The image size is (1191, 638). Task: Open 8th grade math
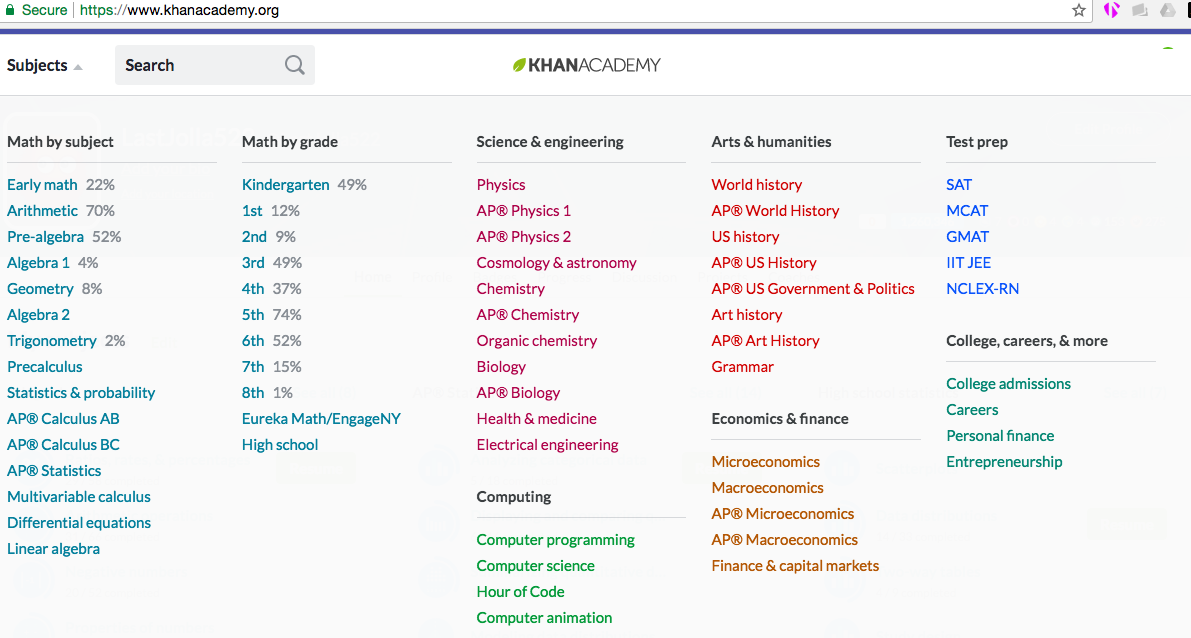(253, 392)
